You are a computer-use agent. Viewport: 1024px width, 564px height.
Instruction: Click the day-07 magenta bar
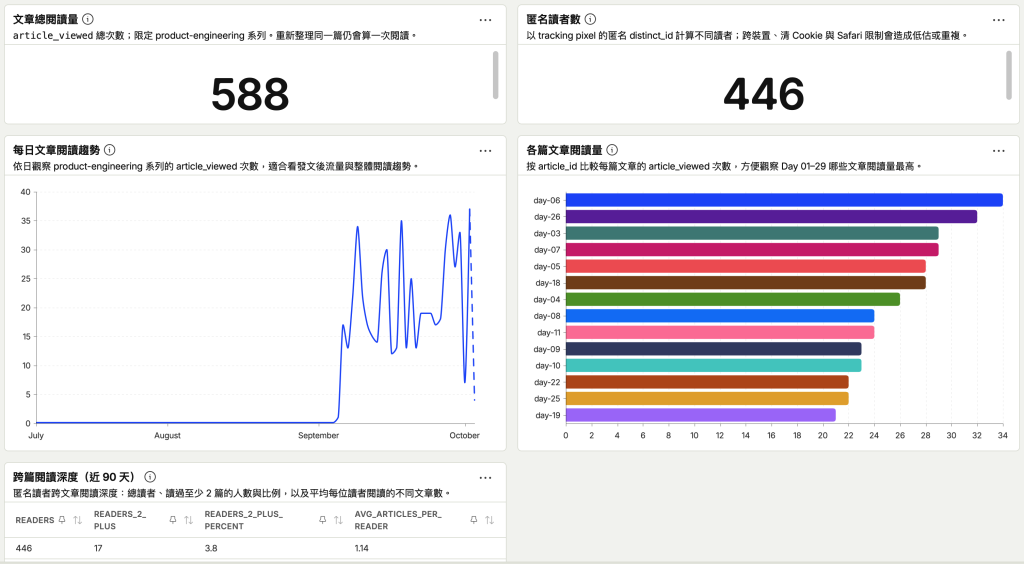pos(752,249)
